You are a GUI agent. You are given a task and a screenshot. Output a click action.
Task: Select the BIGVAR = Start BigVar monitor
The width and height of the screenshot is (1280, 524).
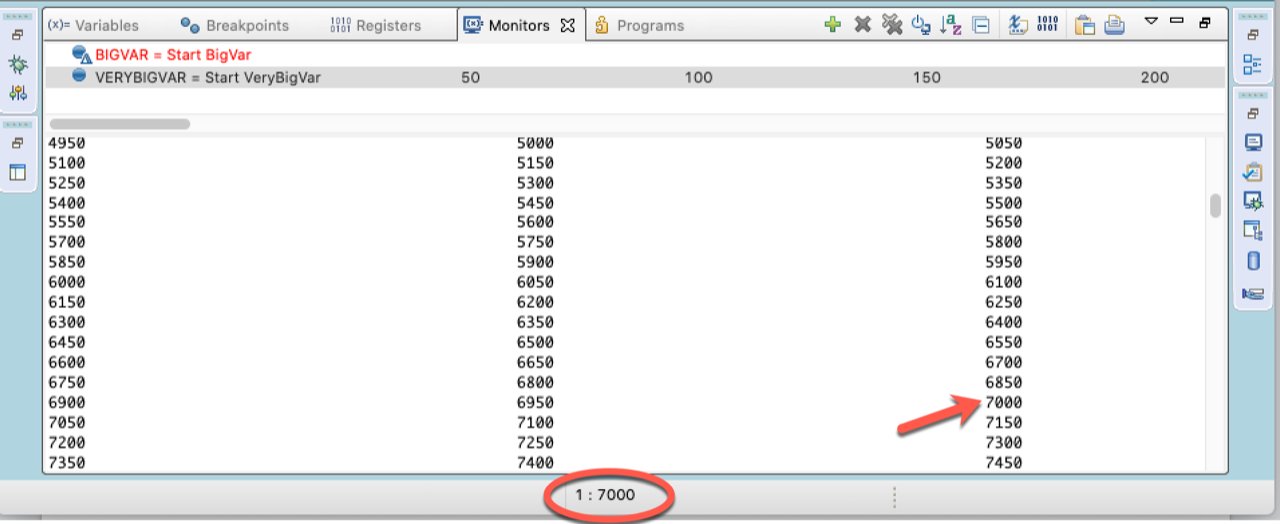(x=173, y=55)
